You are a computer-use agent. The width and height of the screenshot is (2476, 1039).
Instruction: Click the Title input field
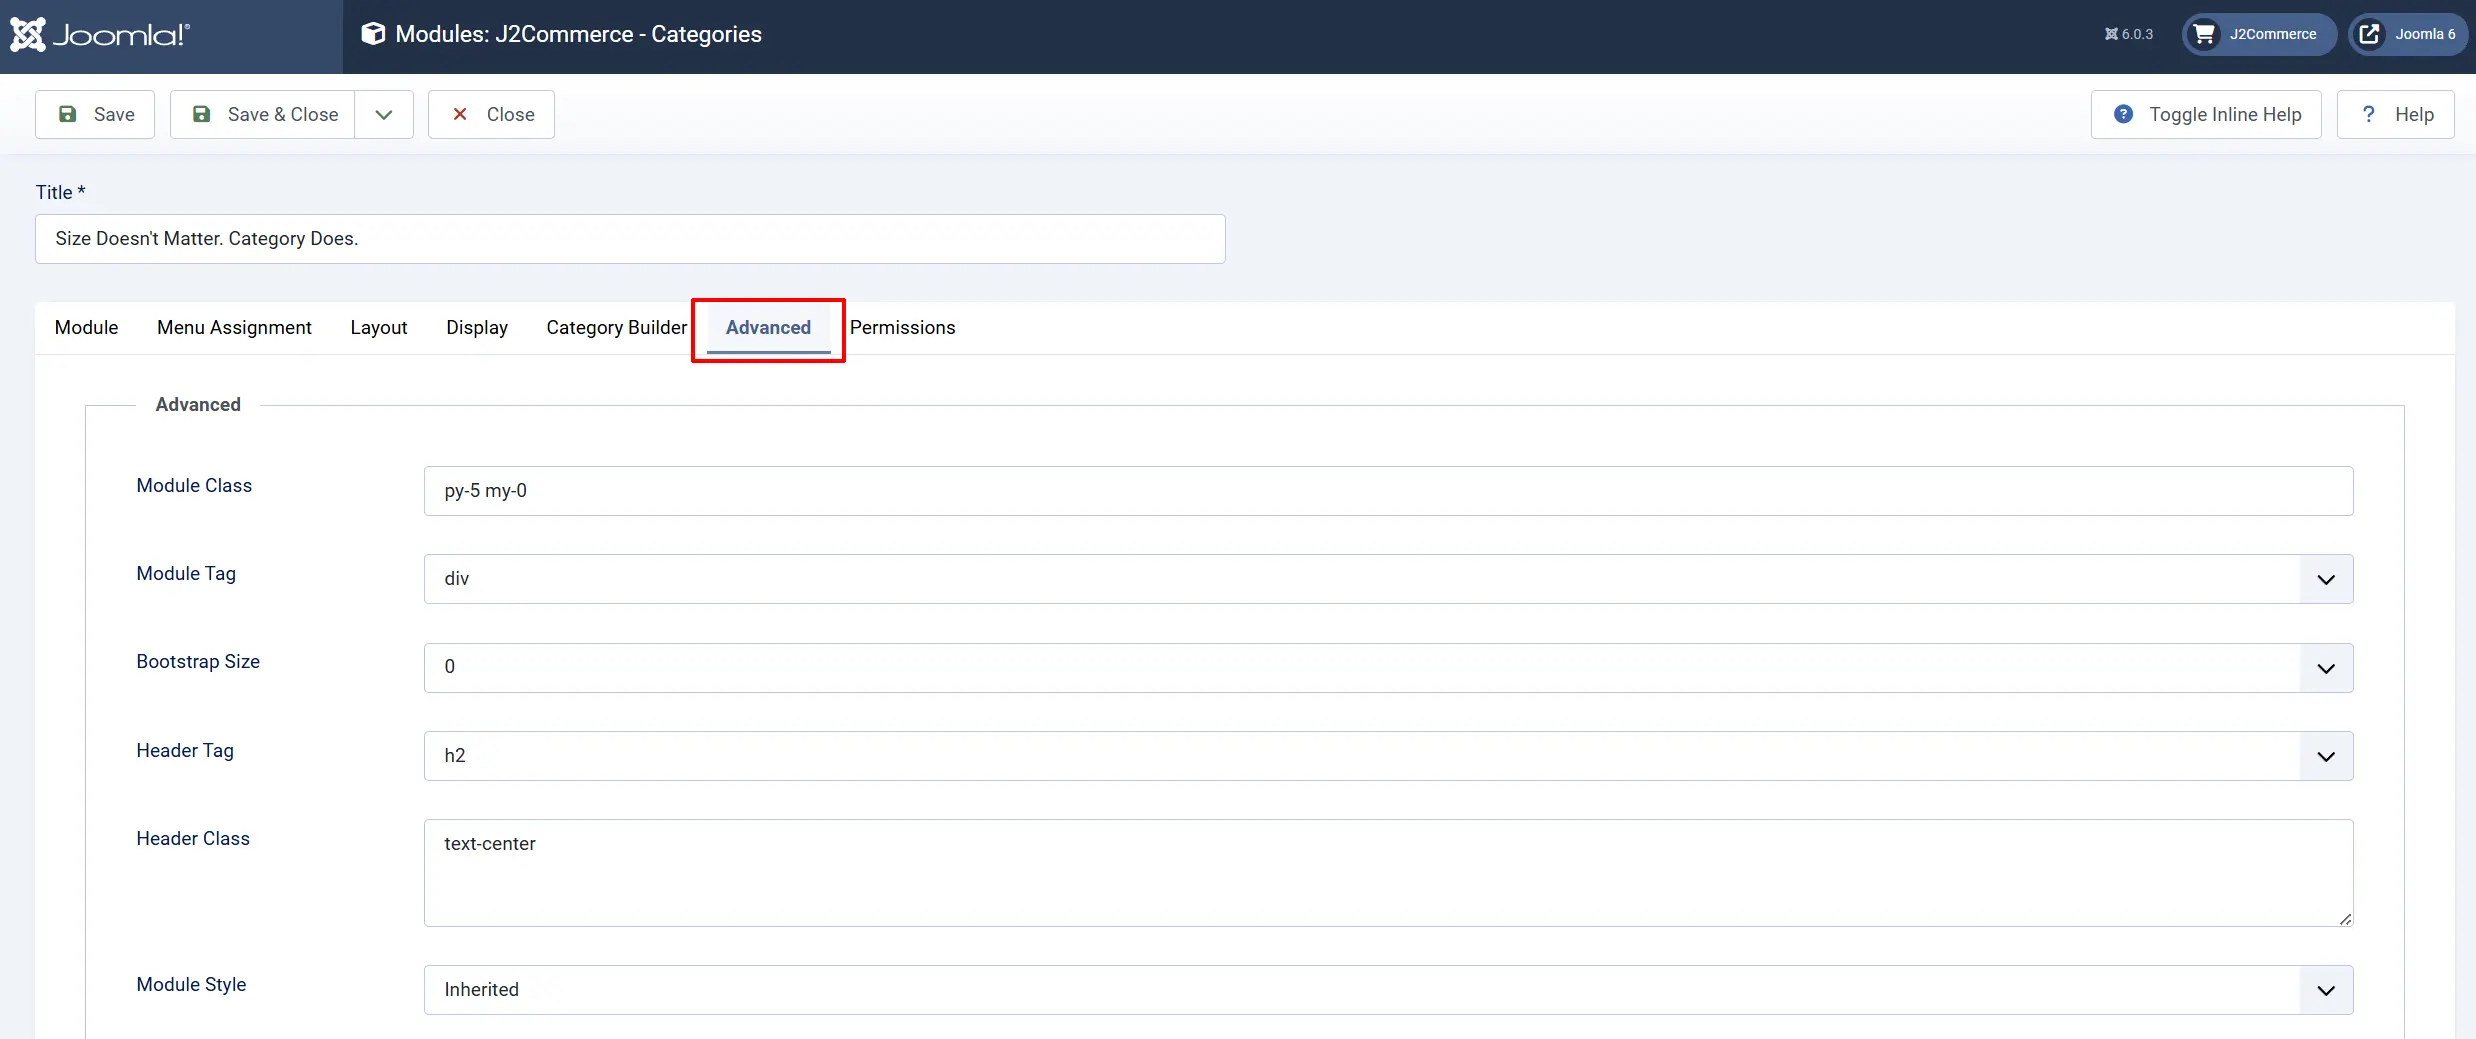tap(630, 239)
